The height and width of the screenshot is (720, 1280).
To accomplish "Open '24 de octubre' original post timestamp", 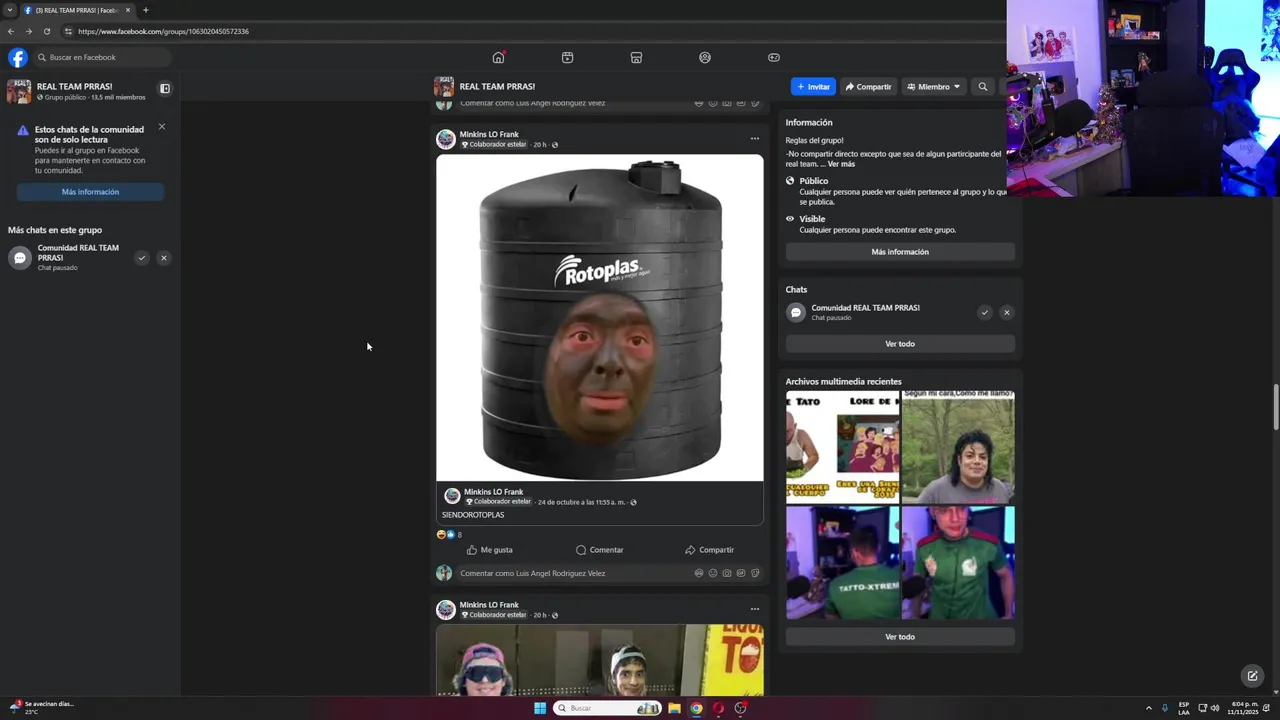I will 581,502.
